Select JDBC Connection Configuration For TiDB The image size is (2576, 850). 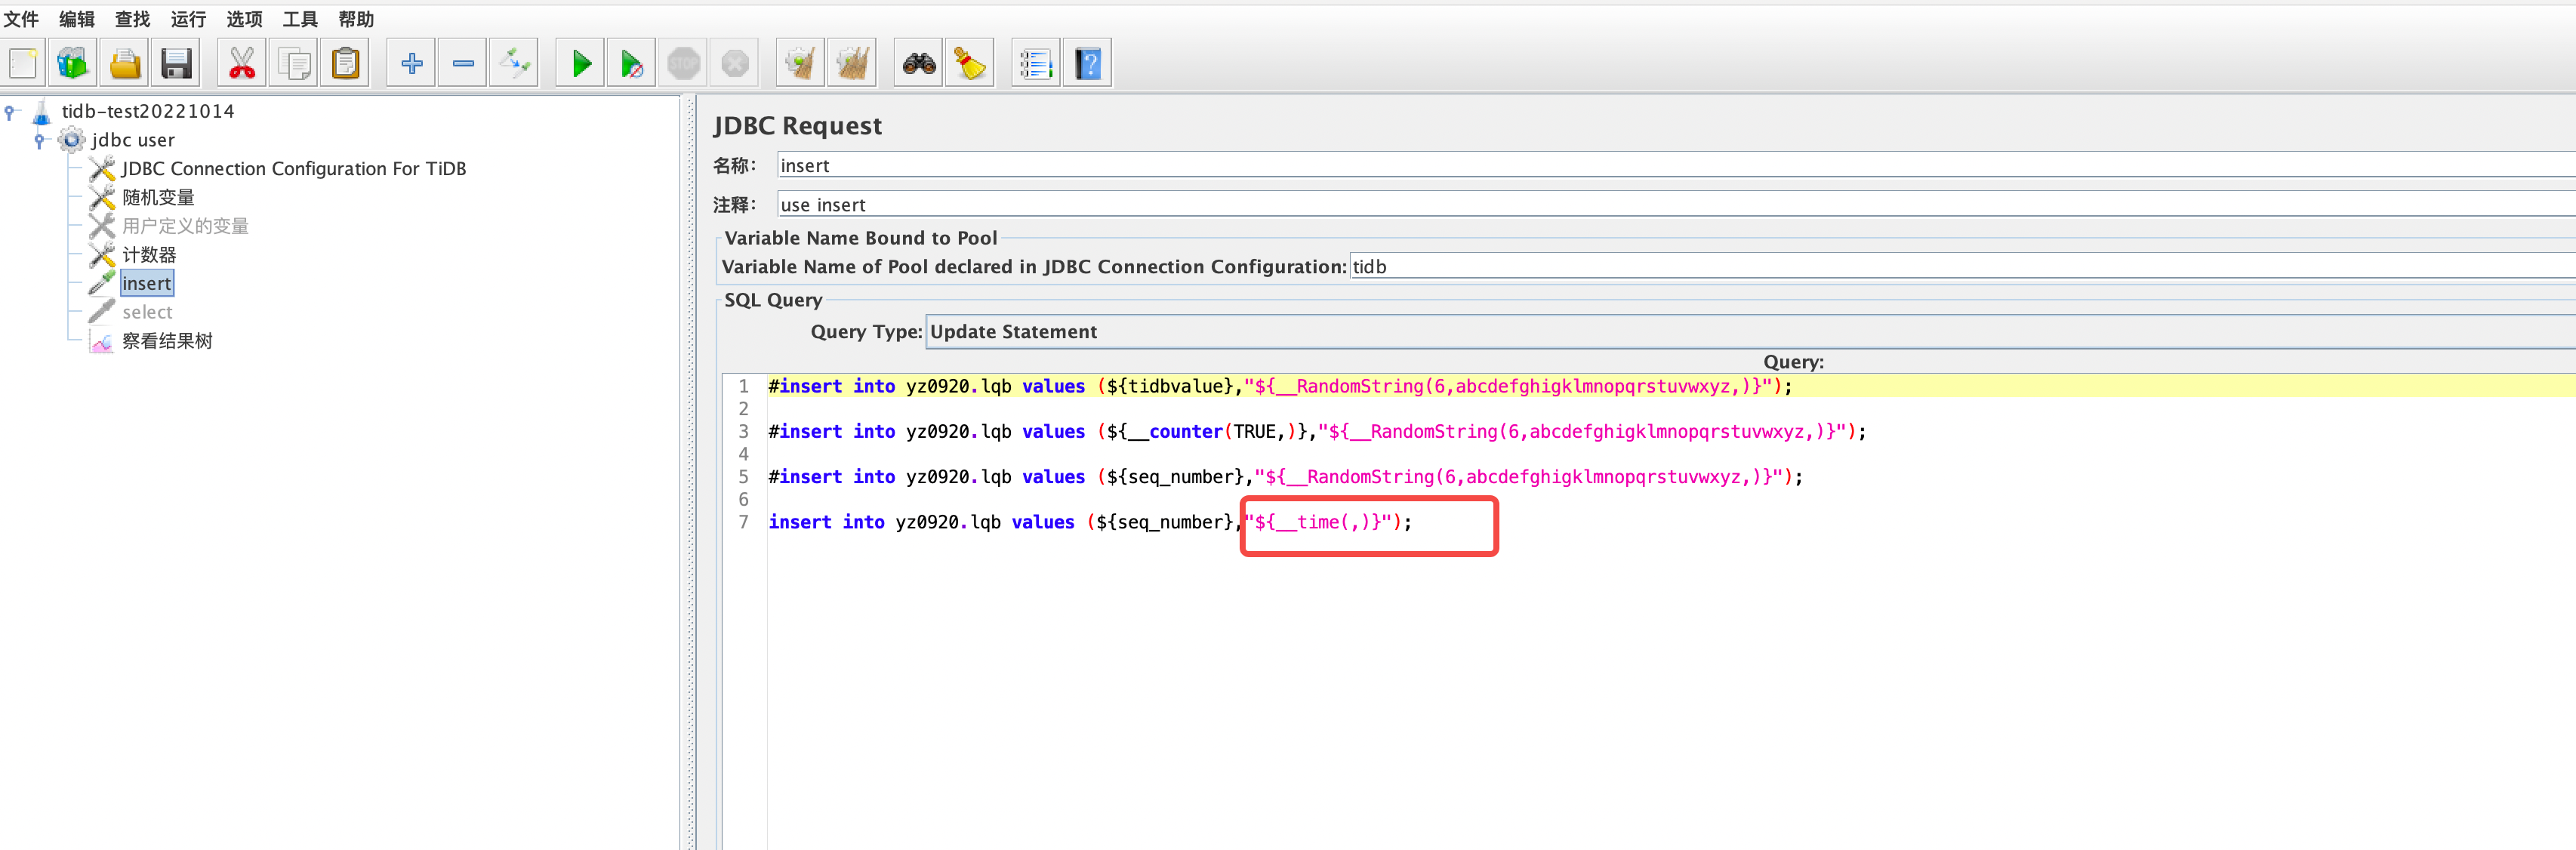tap(294, 169)
